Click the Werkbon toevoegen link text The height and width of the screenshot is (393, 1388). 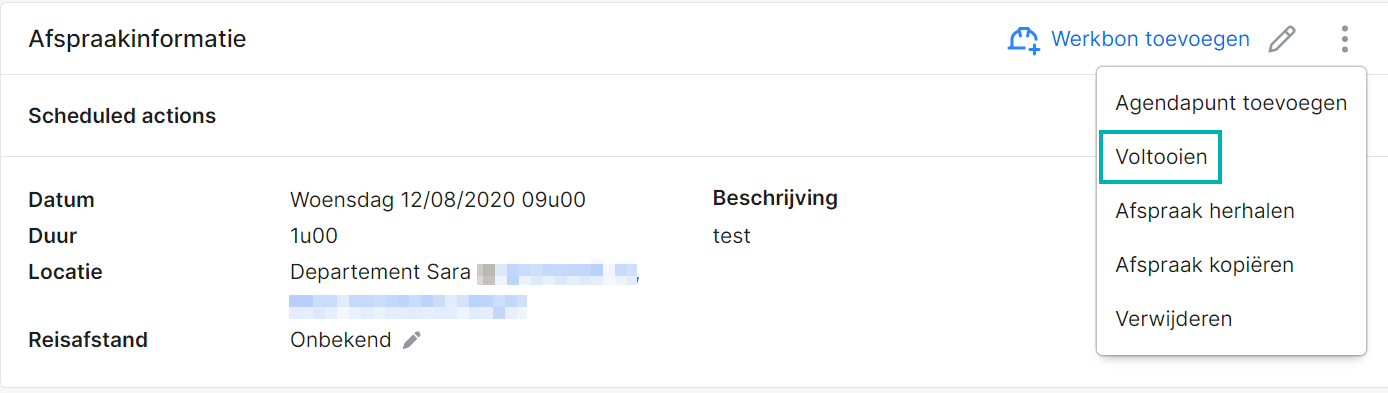[1150, 39]
